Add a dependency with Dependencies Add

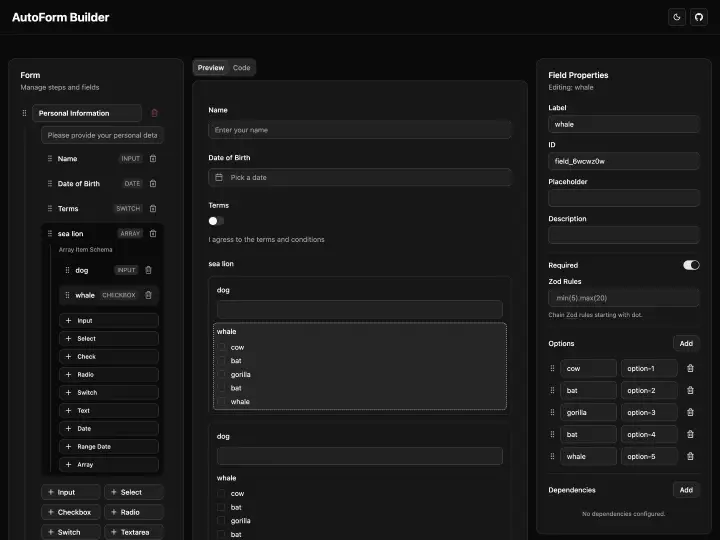point(686,490)
